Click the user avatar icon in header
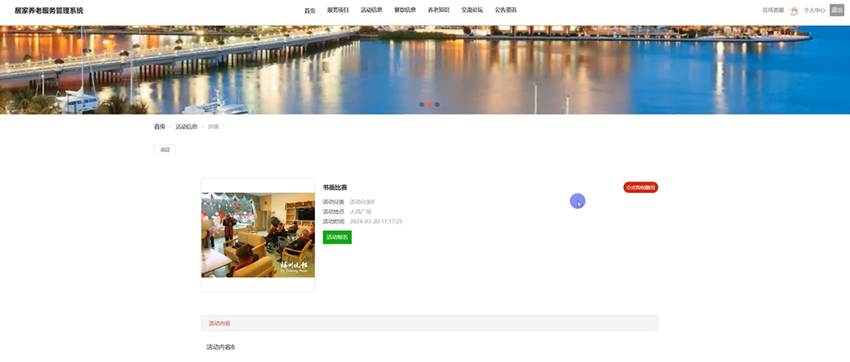The height and width of the screenshot is (362, 850). click(x=794, y=11)
